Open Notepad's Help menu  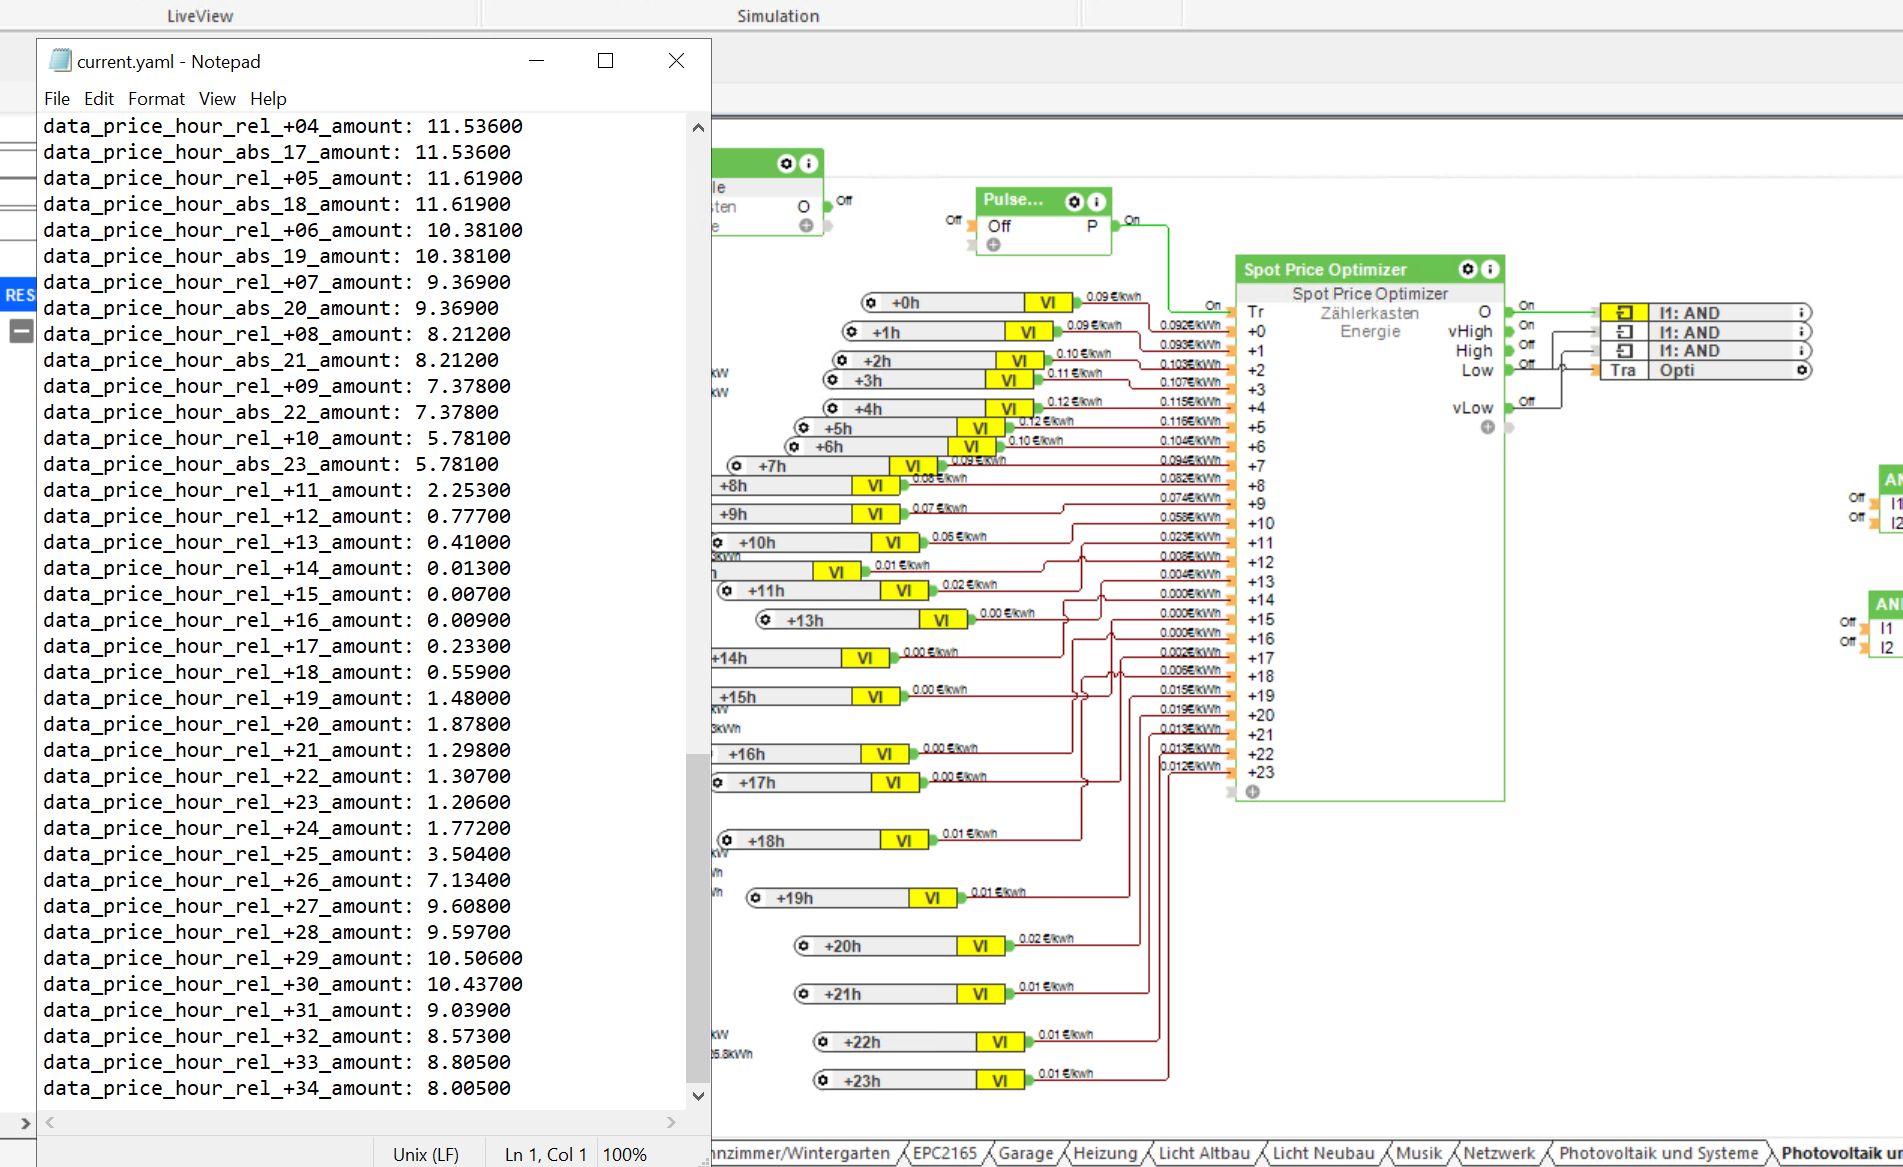pyautogui.click(x=268, y=99)
